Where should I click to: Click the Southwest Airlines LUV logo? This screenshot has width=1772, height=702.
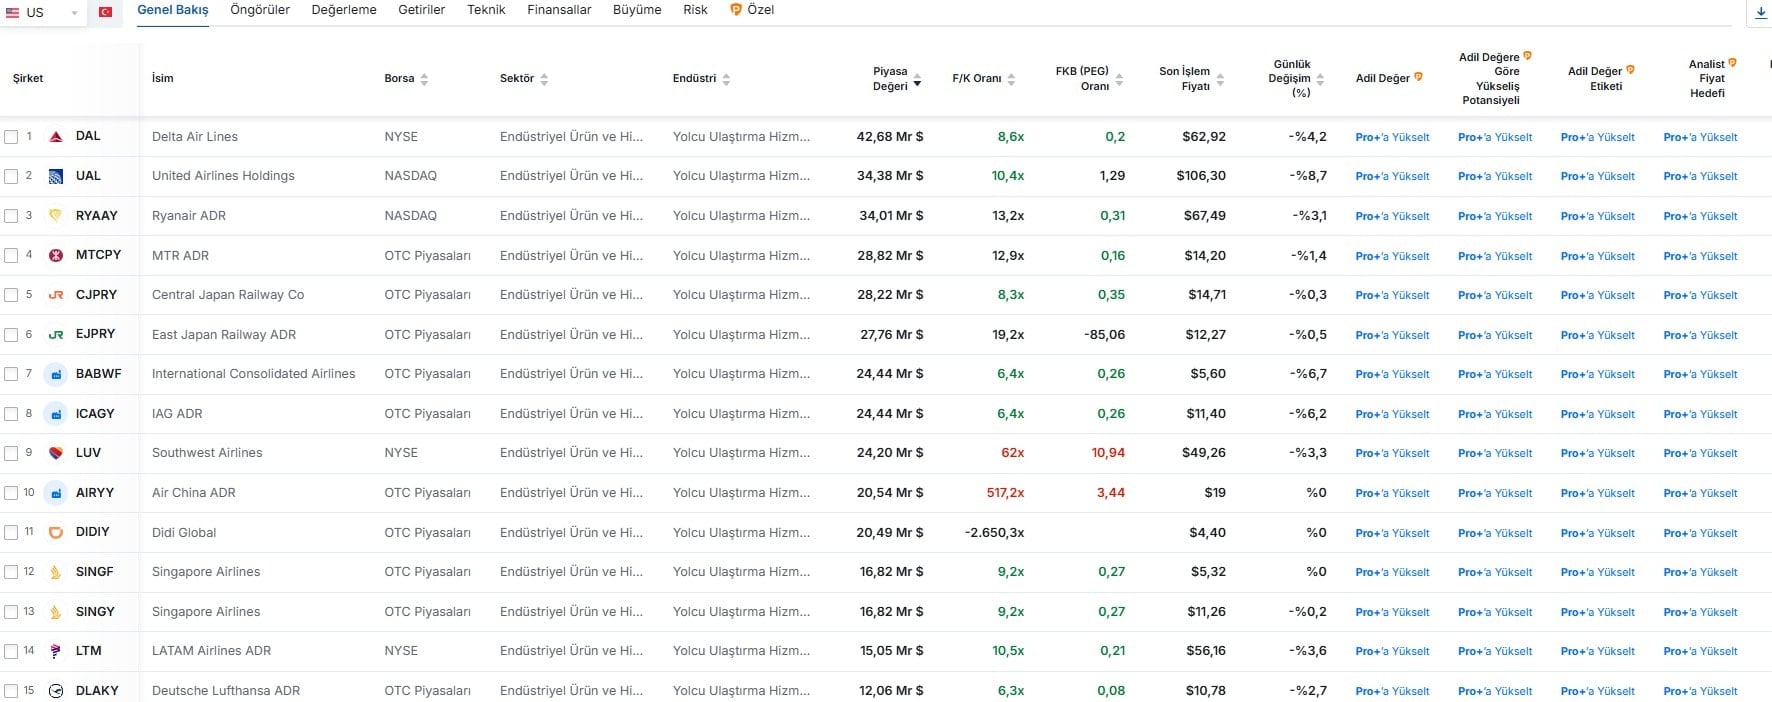coord(56,453)
